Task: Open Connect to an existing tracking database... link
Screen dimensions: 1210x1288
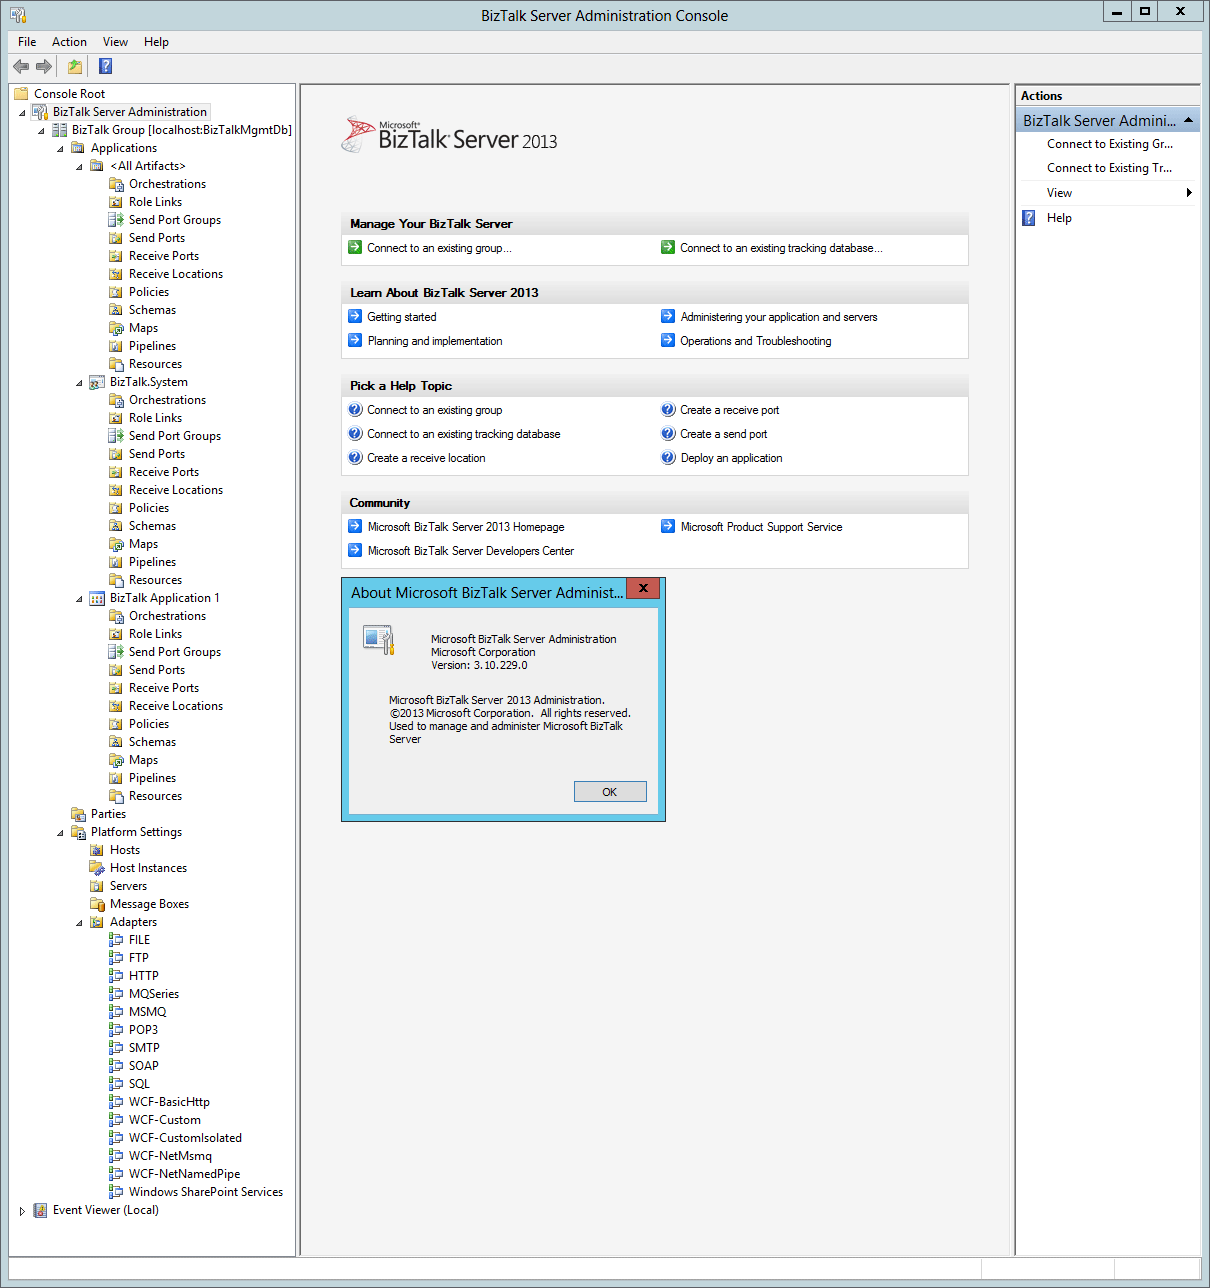Action: coord(781,248)
